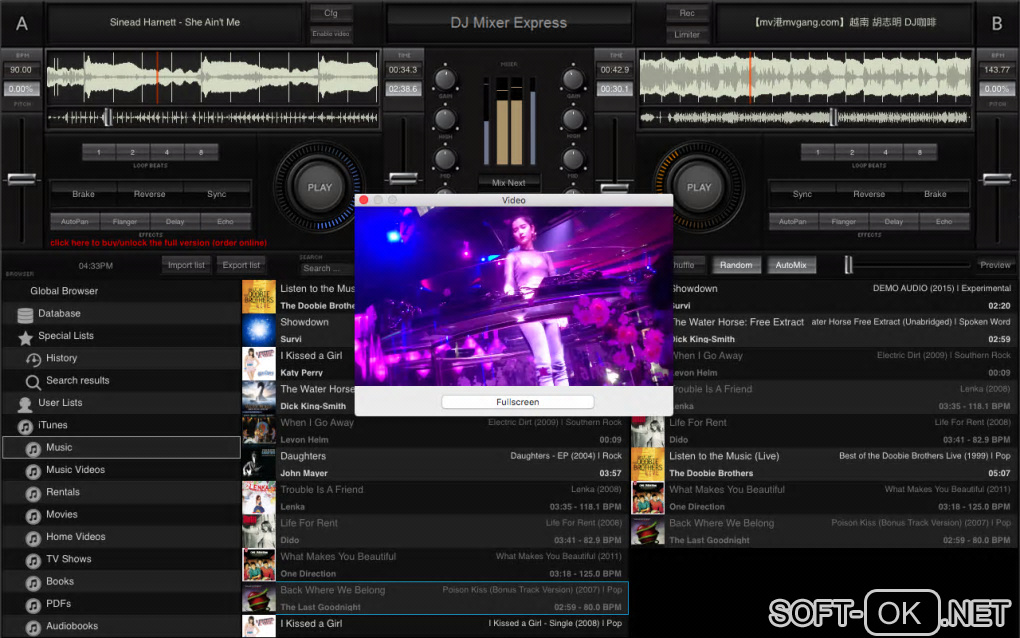Click Fullscreen in Video window

(x=518, y=402)
